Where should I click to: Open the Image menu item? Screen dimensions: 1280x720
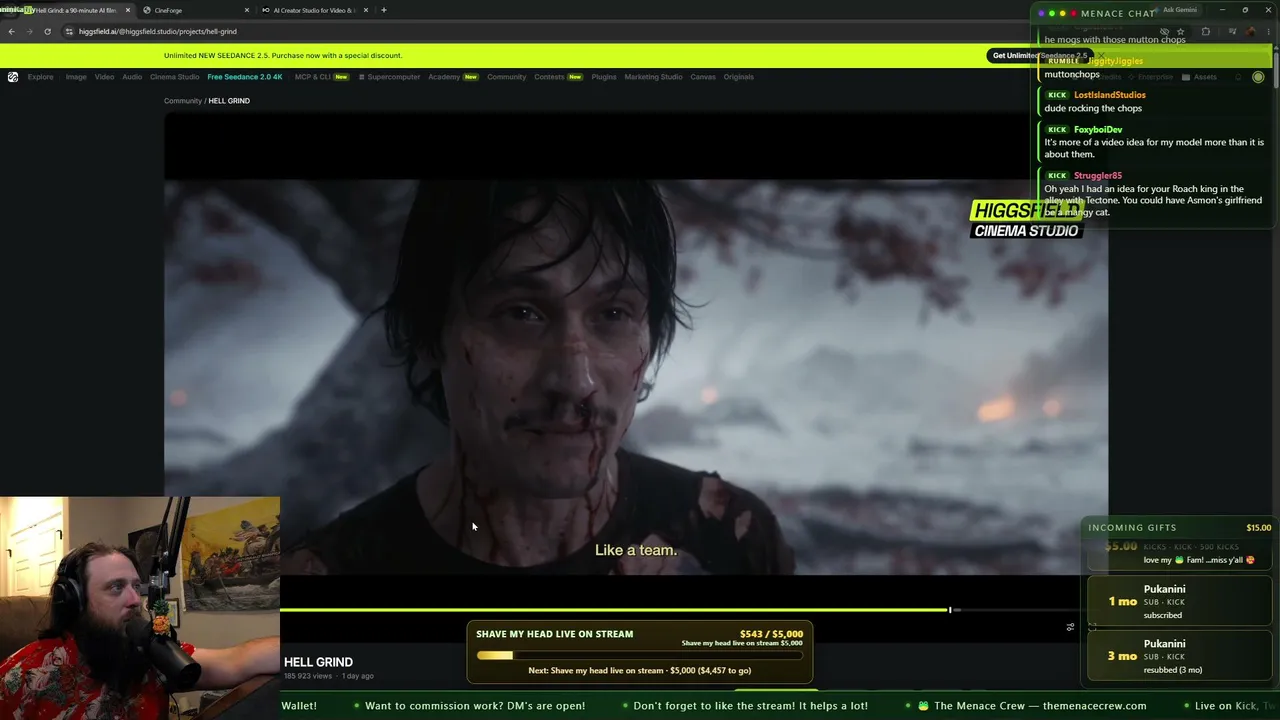[x=76, y=77]
